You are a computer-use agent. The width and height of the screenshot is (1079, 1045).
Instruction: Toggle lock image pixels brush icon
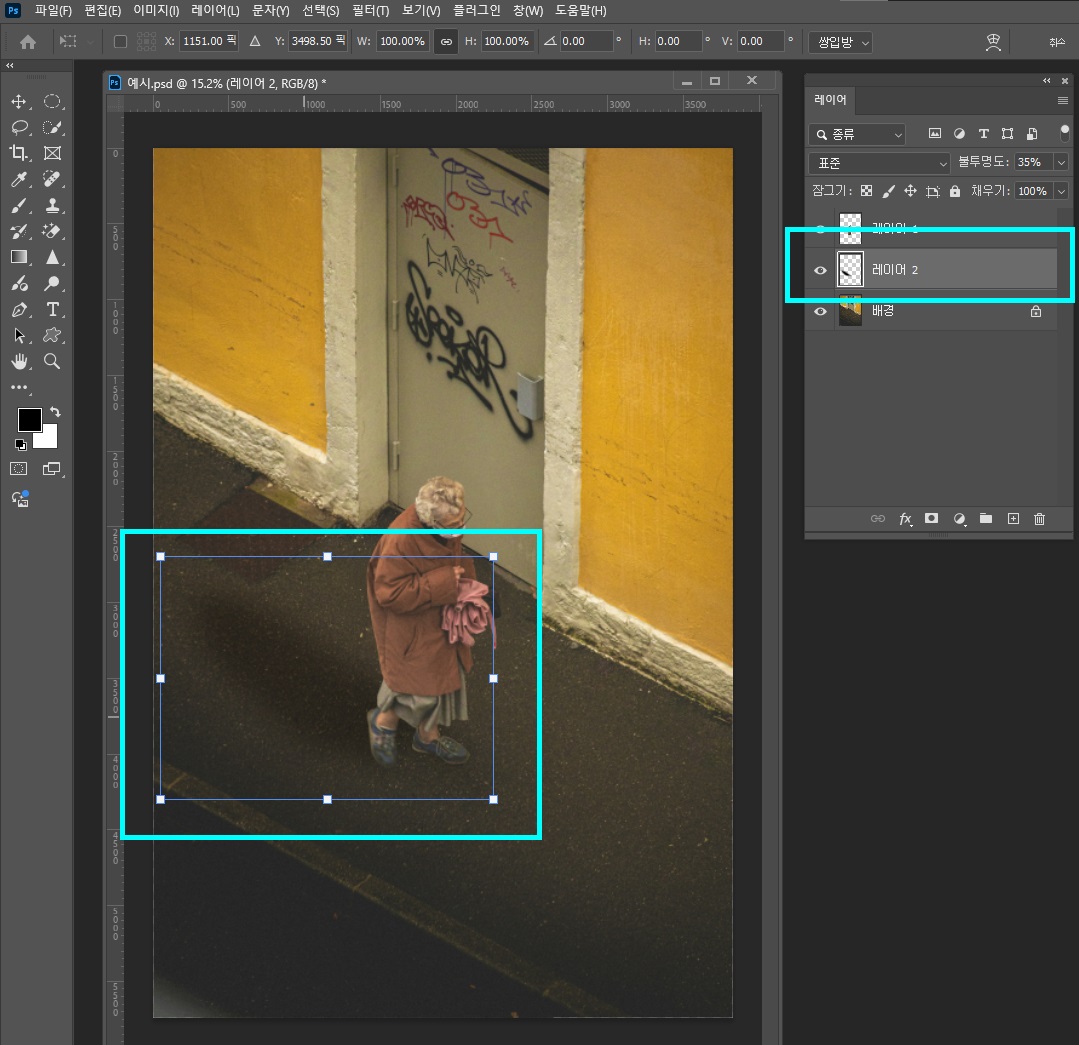coord(889,191)
